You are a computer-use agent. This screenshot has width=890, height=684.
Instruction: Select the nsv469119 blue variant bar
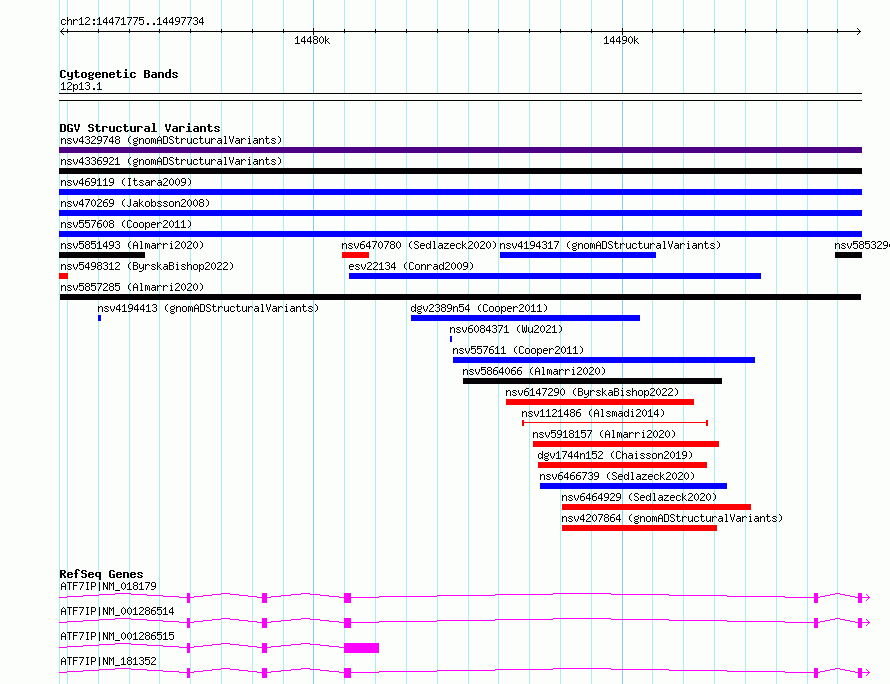click(460, 192)
